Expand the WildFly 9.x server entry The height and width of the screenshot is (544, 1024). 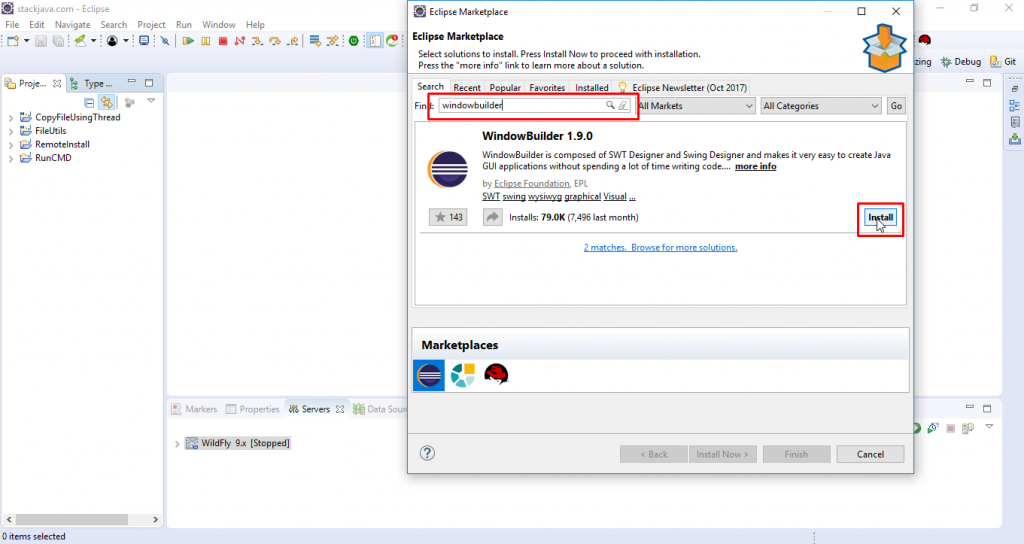177,444
